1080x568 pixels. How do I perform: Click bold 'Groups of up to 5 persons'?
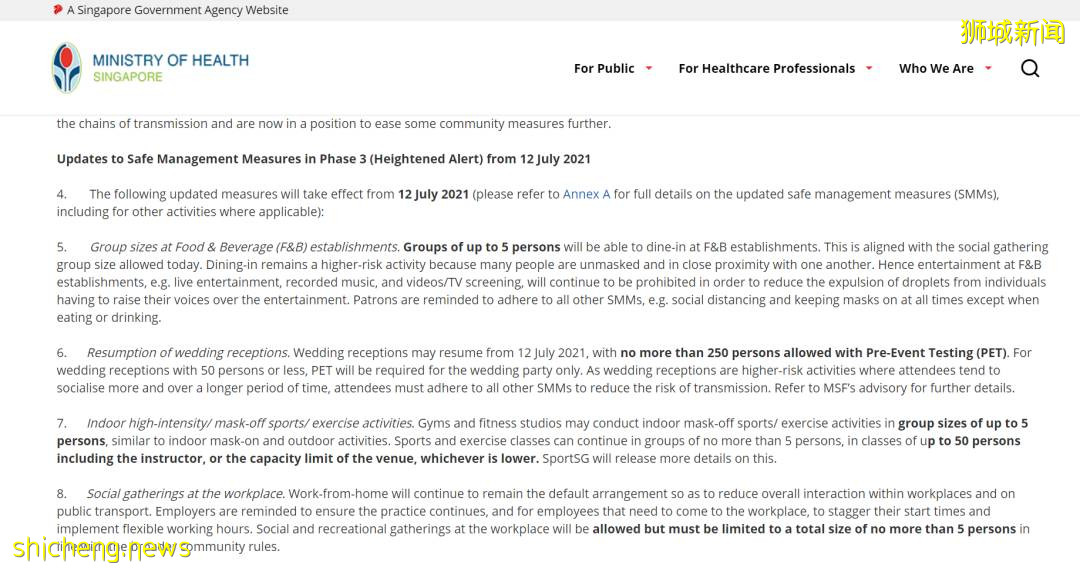(481, 247)
